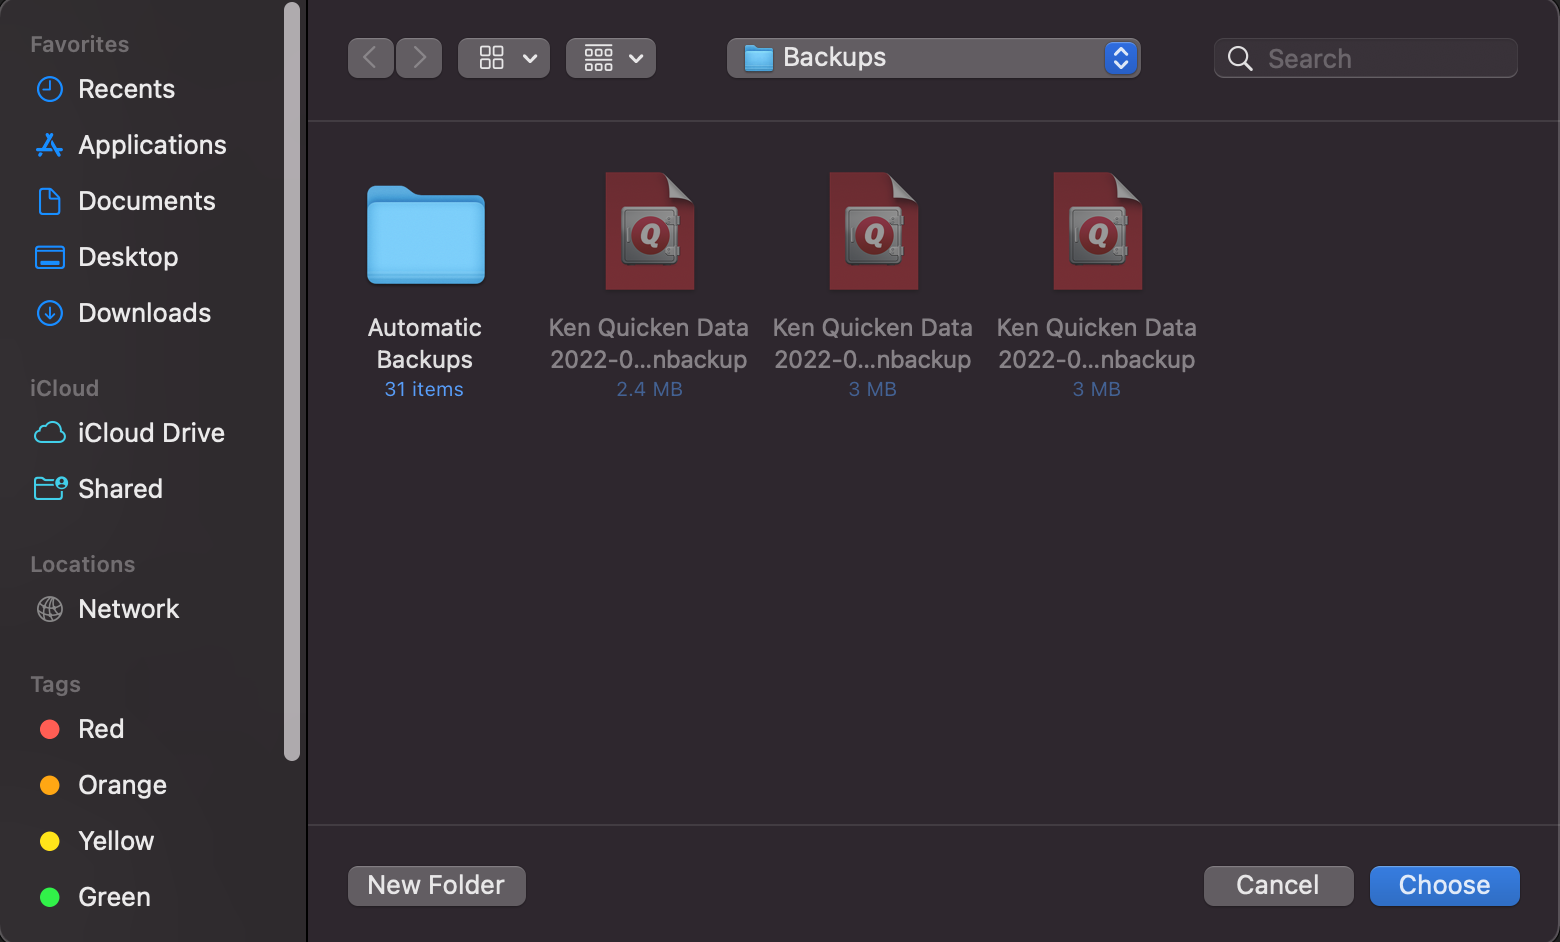Screen dimensions: 1560x942
Task: Open the icon view mode dropdown
Action: 504,58
